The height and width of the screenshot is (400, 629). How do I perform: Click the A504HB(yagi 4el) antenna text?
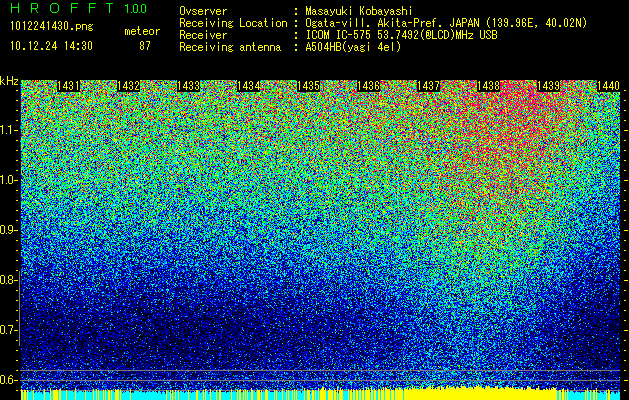coord(353,47)
